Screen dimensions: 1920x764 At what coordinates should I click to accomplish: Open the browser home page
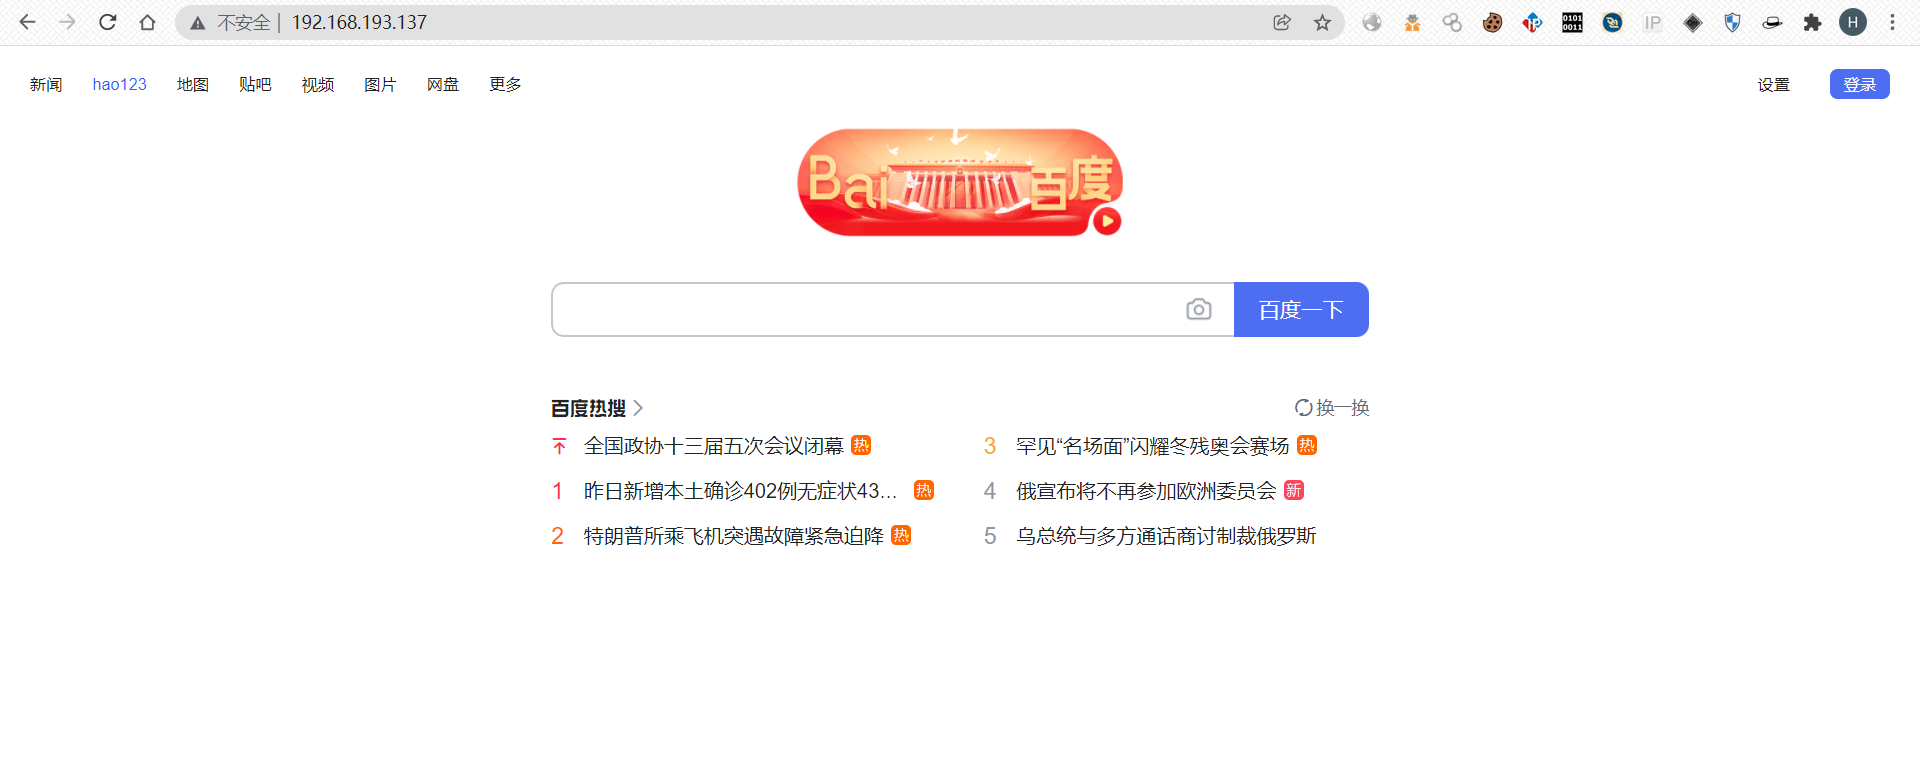coord(147,22)
